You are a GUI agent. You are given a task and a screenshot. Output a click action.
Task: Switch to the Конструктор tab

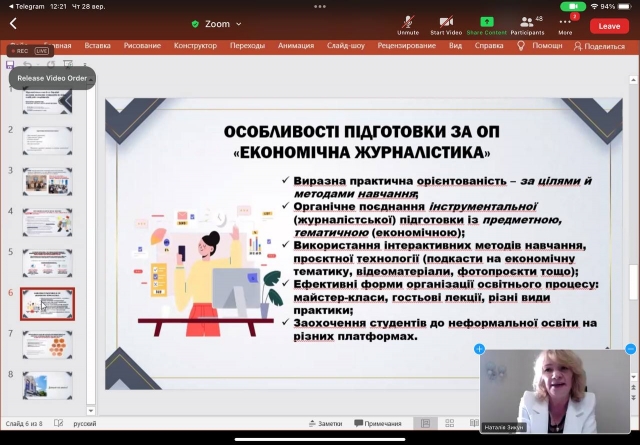[x=195, y=45]
